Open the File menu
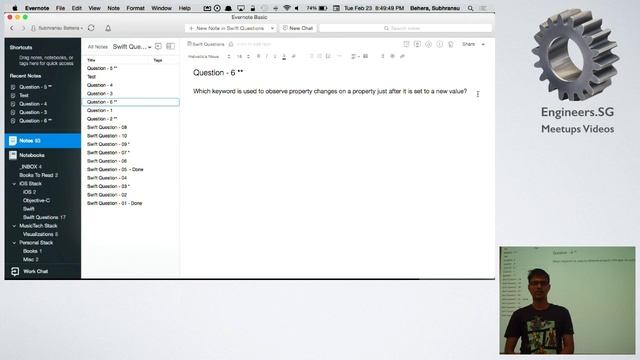The width and height of the screenshot is (640, 360). tap(60, 8)
